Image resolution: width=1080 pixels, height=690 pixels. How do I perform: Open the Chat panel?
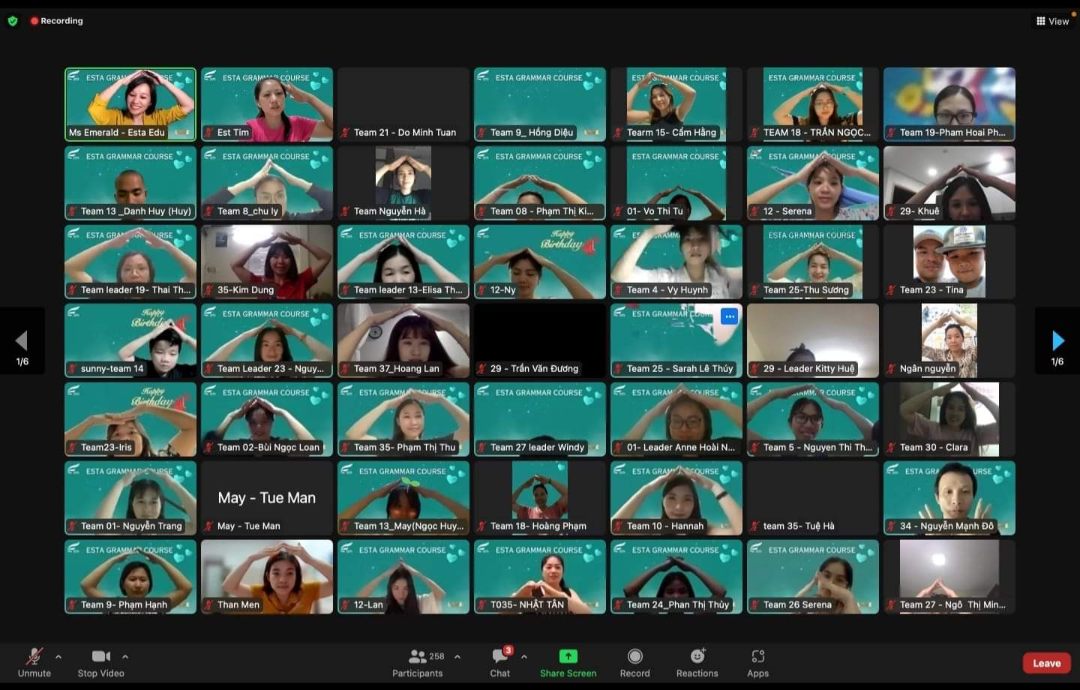pyautogui.click(x=500, y=657)
